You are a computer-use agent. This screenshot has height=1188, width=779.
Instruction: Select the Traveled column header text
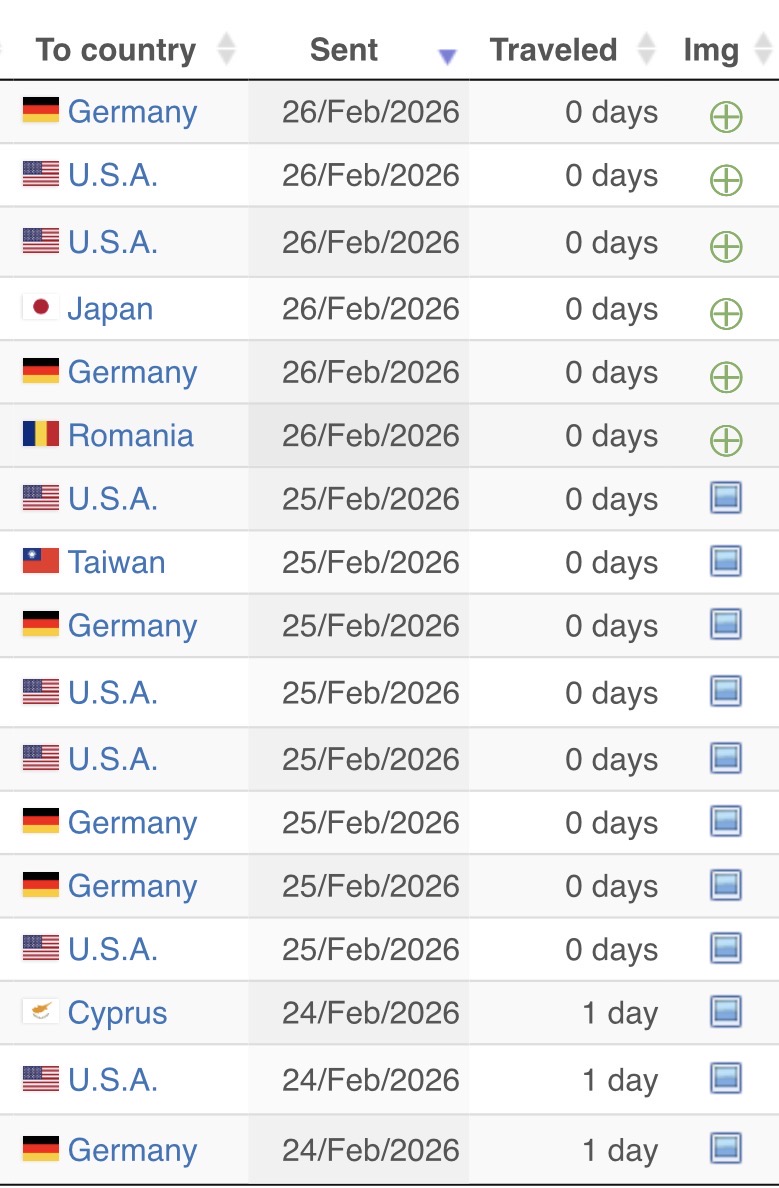pos(553,49)
